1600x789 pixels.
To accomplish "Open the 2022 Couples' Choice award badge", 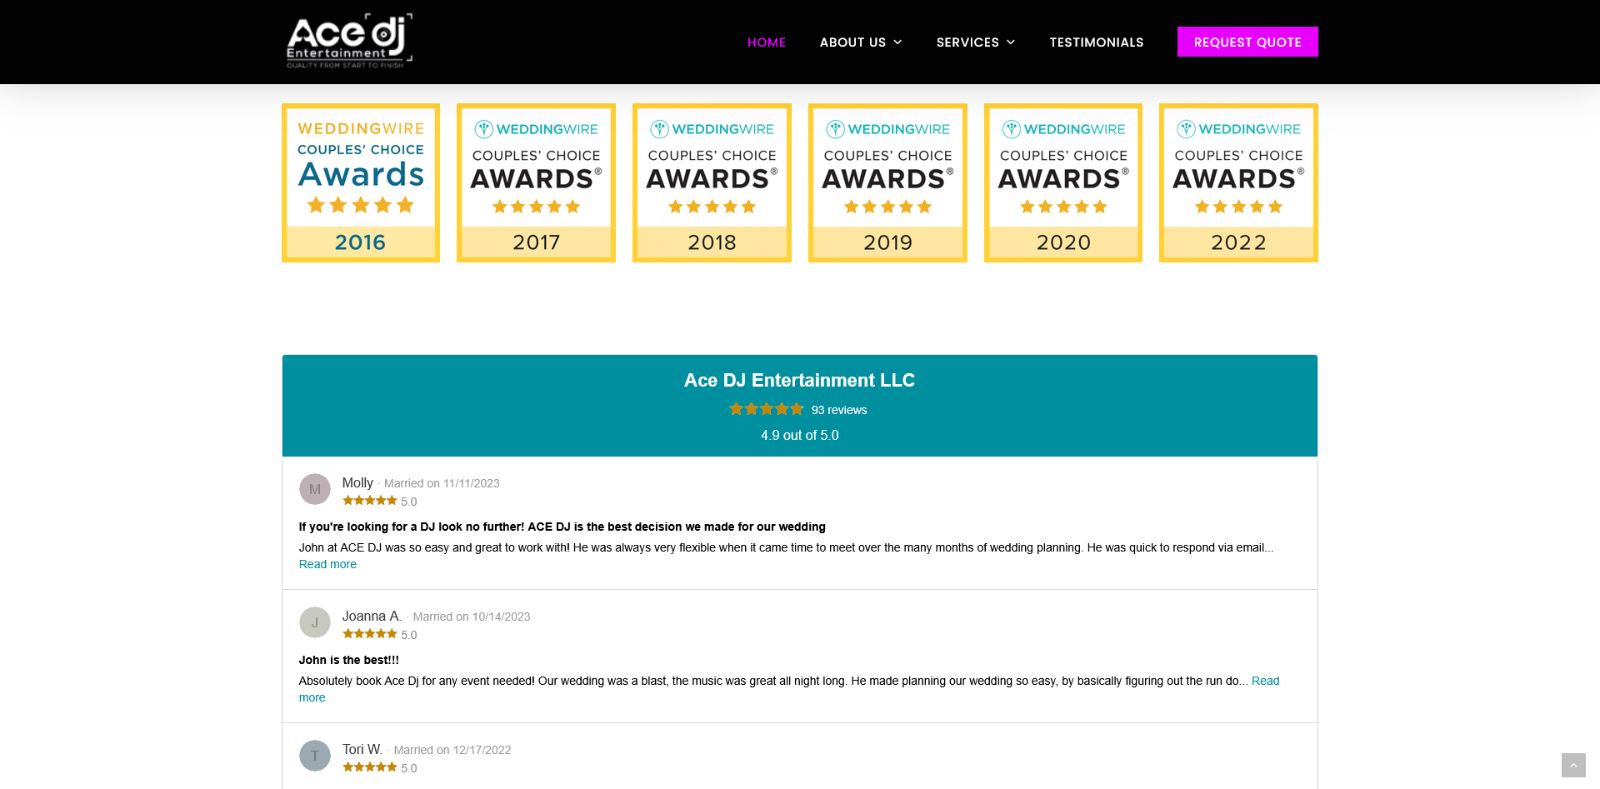I will click(x=1238, y=183).
